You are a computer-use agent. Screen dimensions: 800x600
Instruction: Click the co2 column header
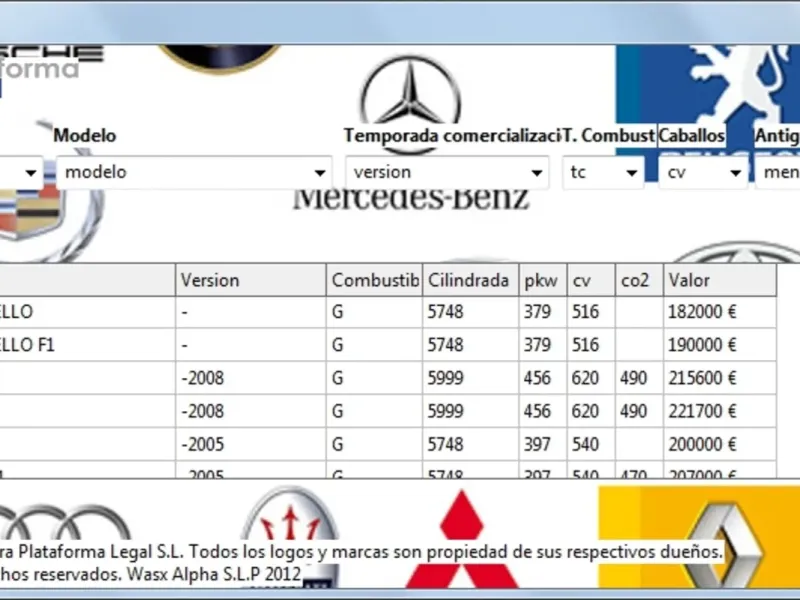click(639, 280)
